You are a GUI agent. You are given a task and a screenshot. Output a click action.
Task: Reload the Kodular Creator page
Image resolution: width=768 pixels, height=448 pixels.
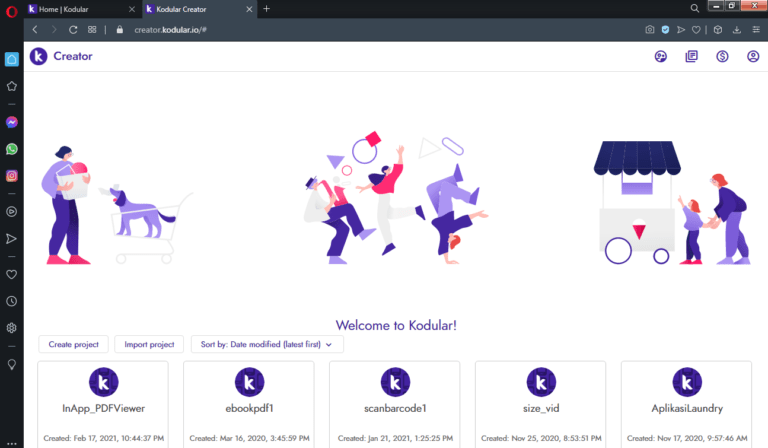pyautogui.click(x=73, y=30)
